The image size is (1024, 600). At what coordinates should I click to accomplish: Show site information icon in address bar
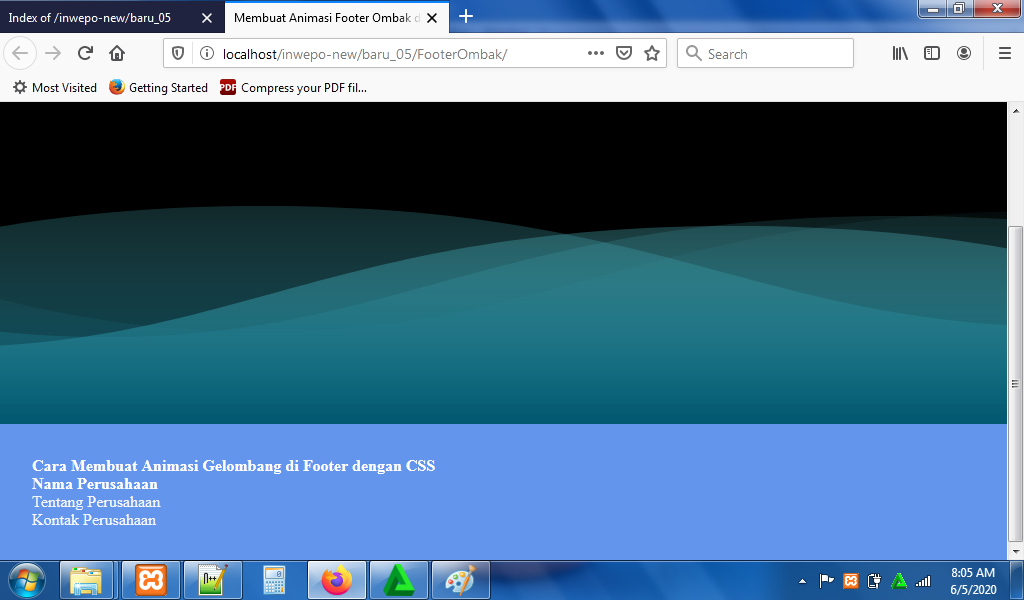206,54
